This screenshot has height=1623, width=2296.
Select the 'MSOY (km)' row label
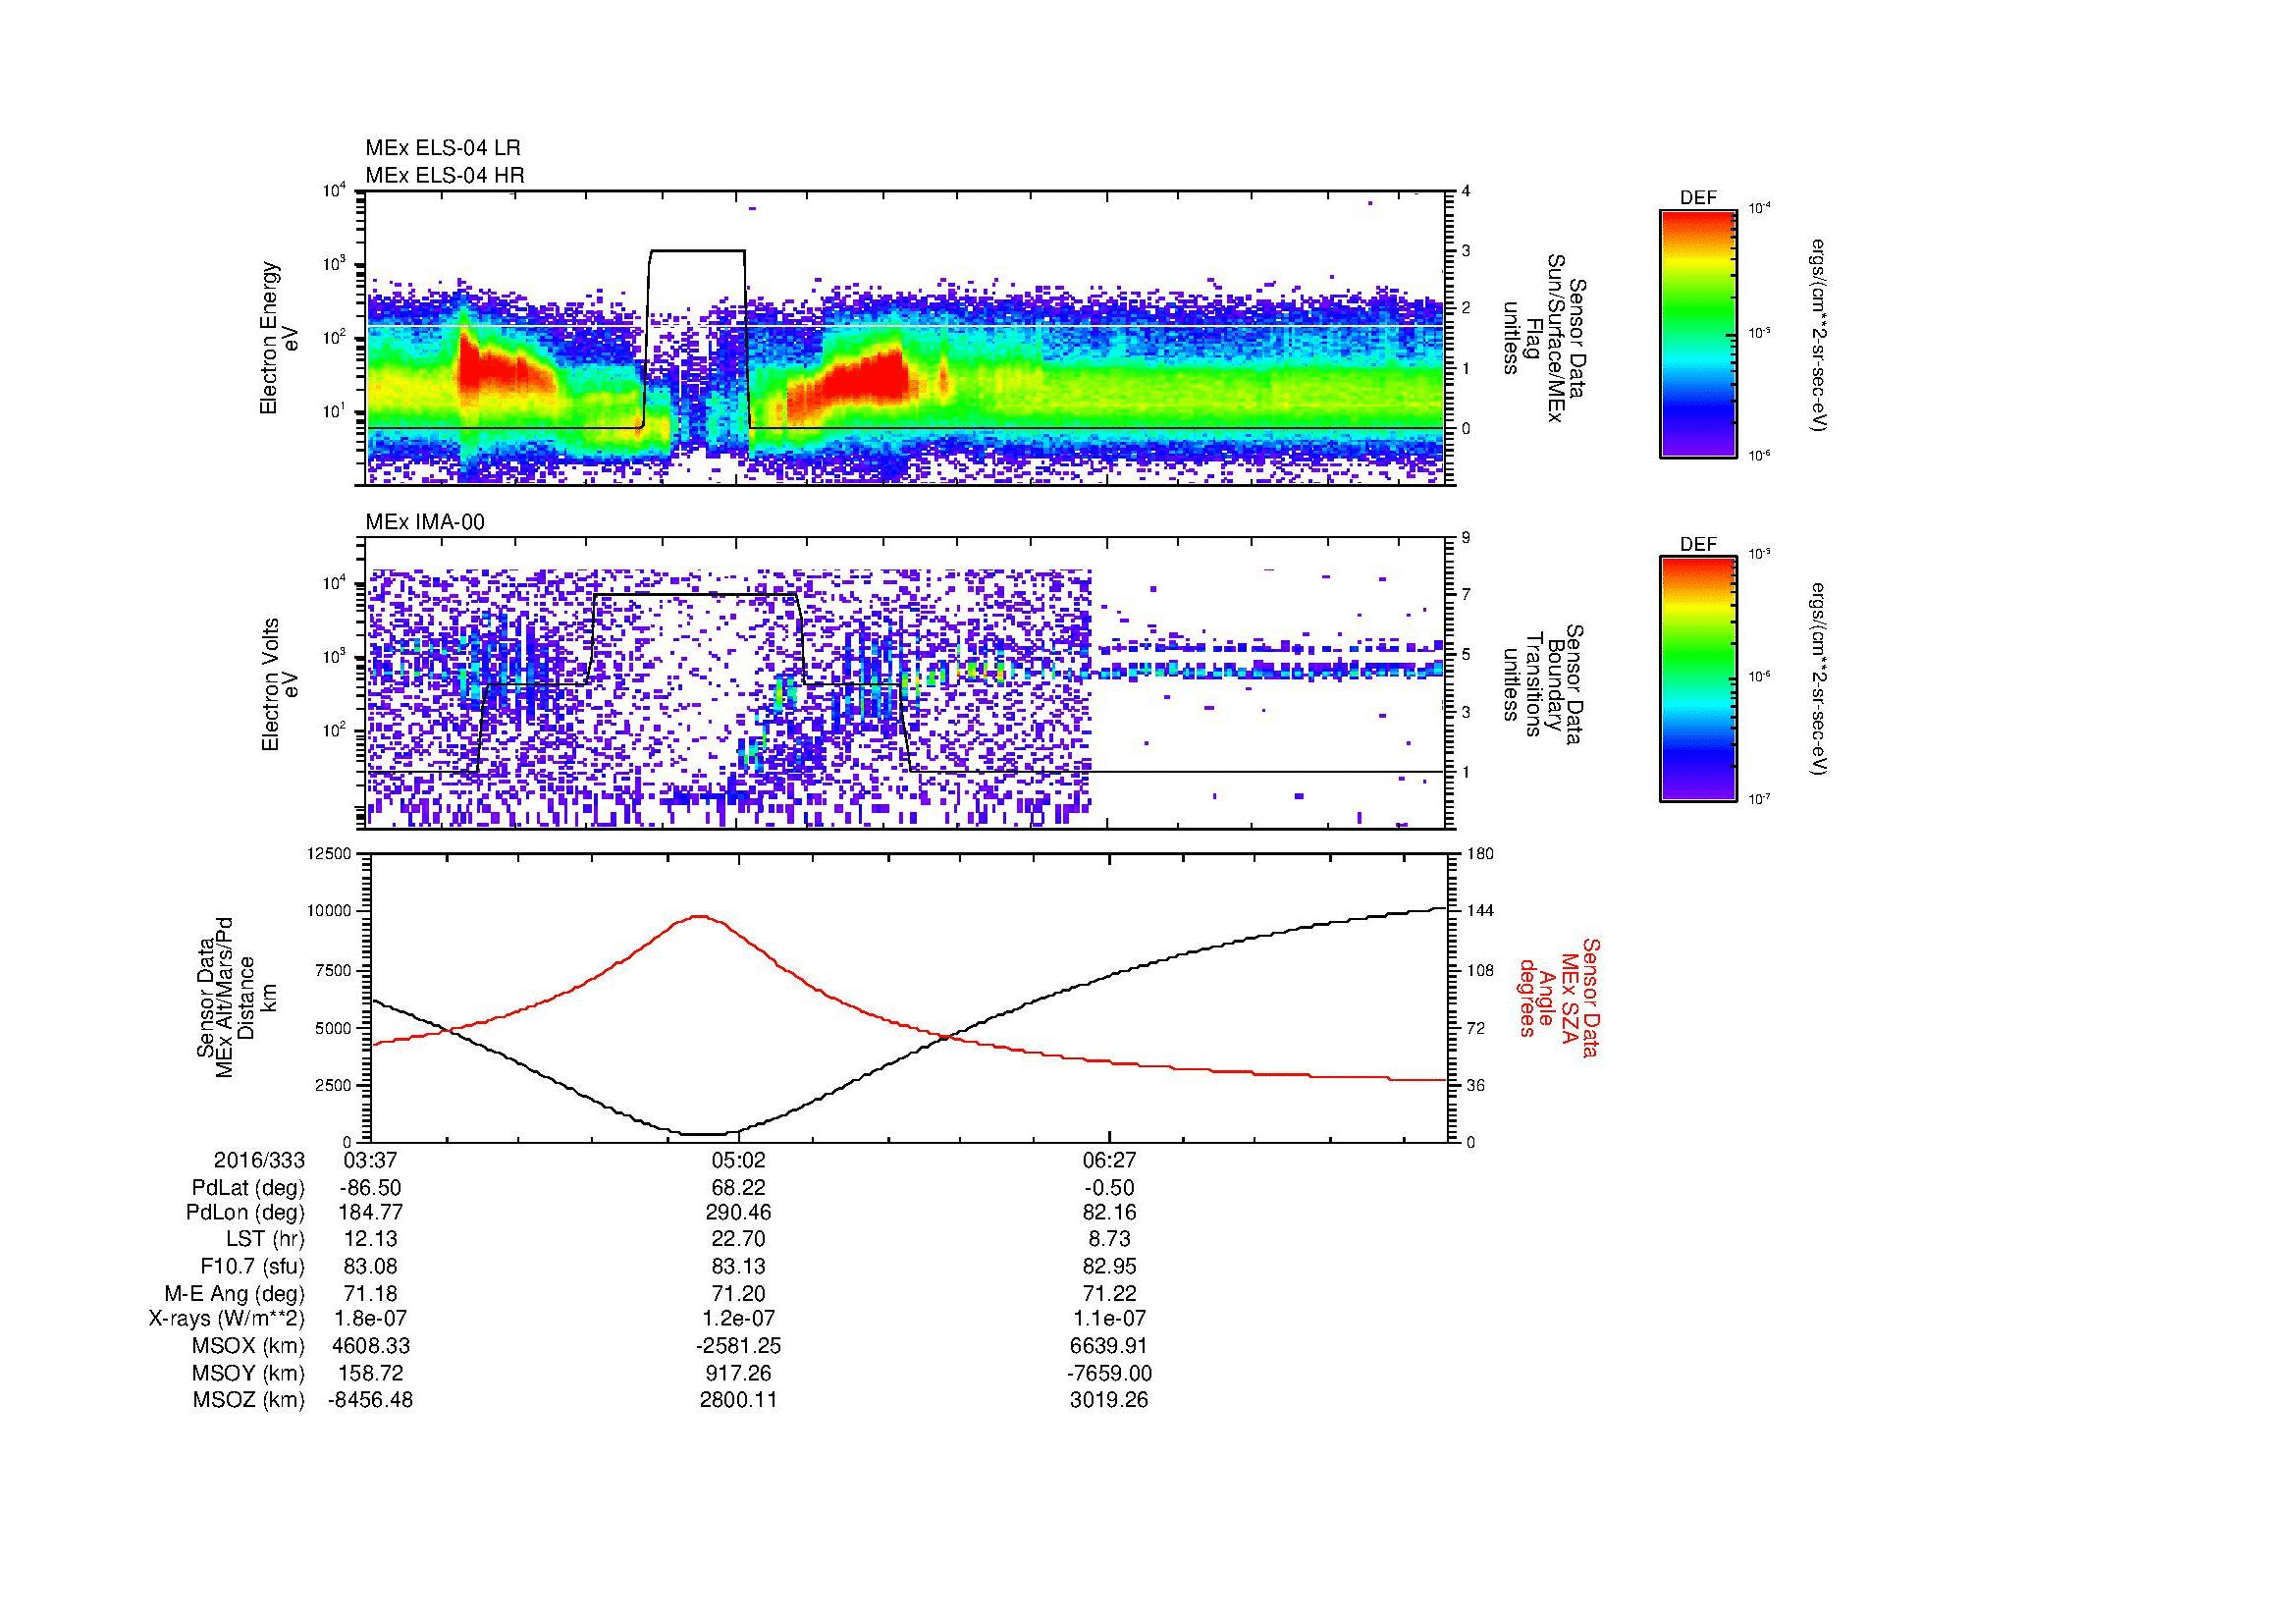click(248, 1373)
